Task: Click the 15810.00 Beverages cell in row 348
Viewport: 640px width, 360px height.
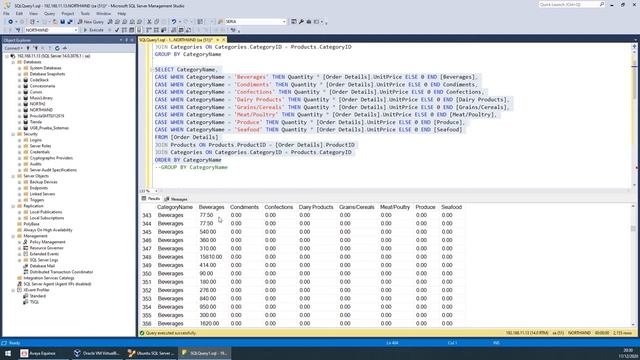Action: point(211,257)
